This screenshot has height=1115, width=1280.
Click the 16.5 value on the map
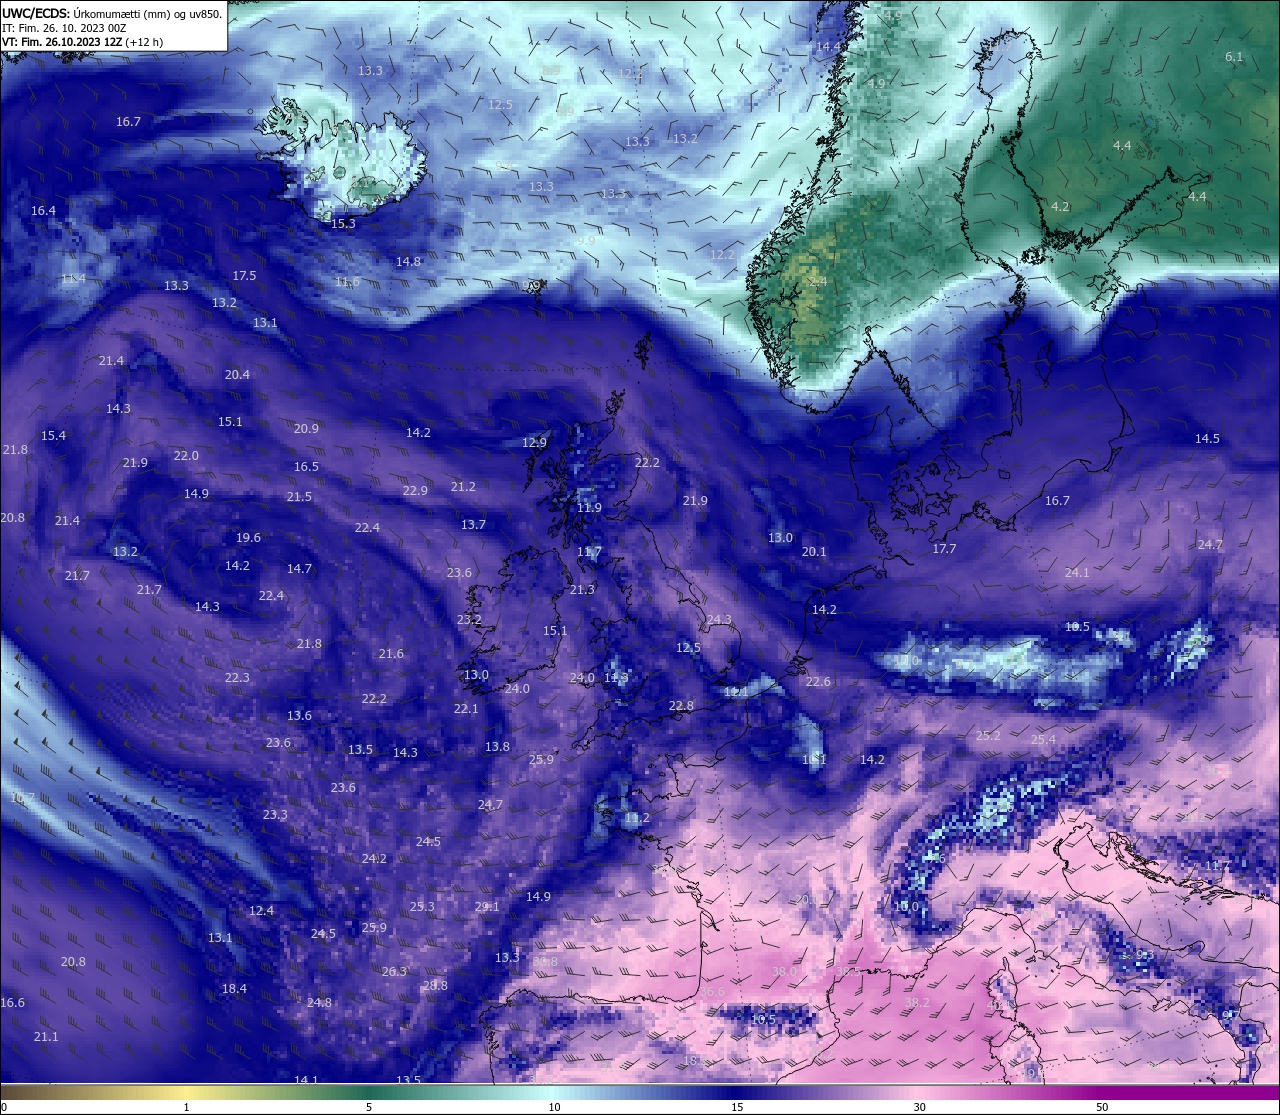[306, 467]
